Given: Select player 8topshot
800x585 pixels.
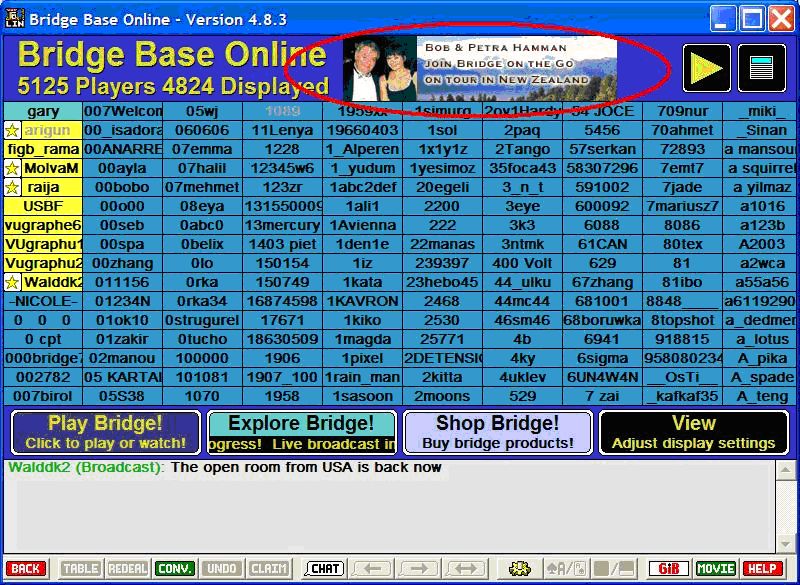Looking at the screenshot, I should pos(683,320).
